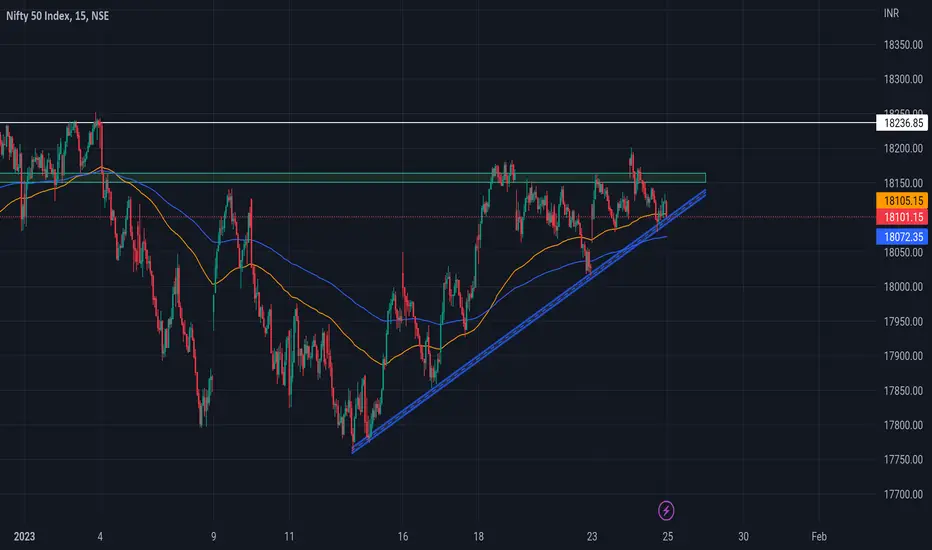This screenshot has height=550, width=932.
Task: Click the 18300.00 price axis value
Action: click(x=903, y=79)
